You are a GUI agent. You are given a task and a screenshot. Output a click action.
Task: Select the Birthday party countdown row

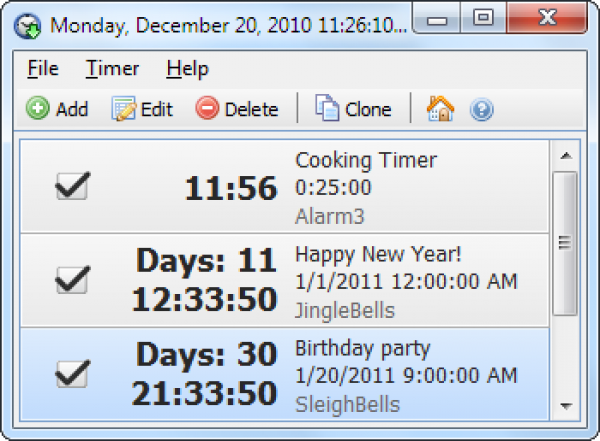[x=363, y=349]
